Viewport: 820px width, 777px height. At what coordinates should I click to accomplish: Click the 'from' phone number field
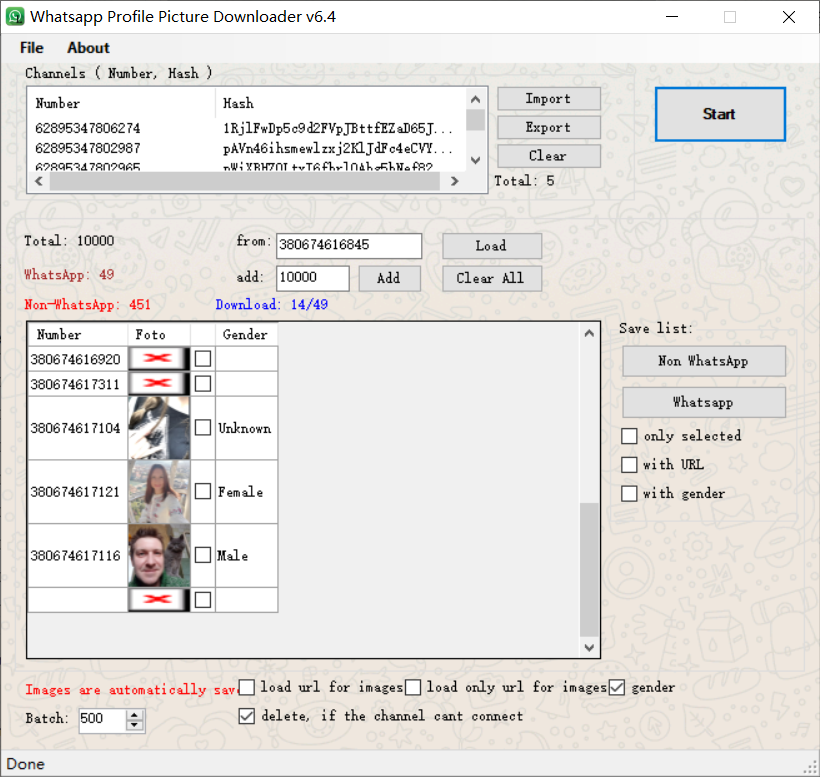click(349, 245)
